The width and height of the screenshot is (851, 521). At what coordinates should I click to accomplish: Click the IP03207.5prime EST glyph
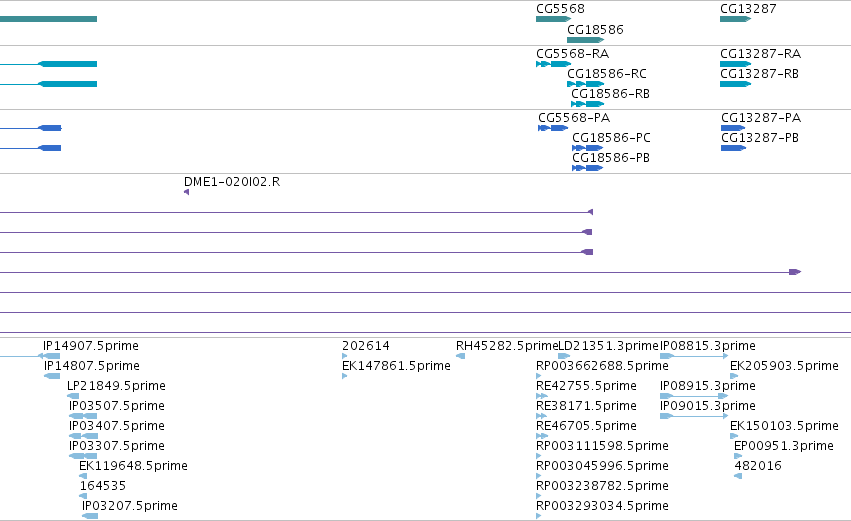(90, 516)
